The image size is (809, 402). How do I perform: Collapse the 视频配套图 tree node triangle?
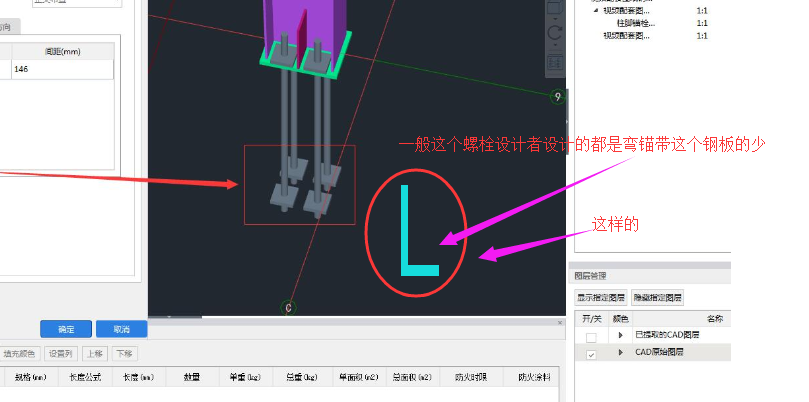tap(596, 10)
